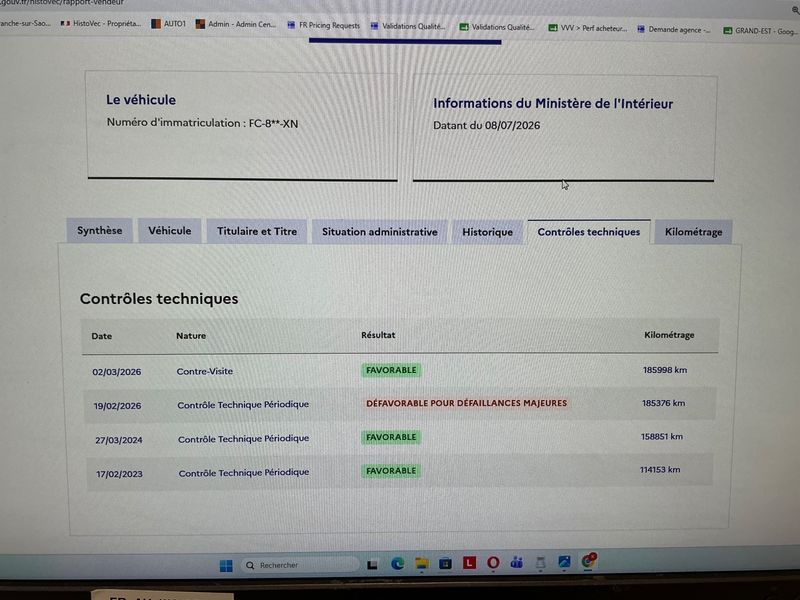Screen dimensions: 800x600
Task: Launch Microsoft Edge from the taskbar
Action: (x=397, y=563)
